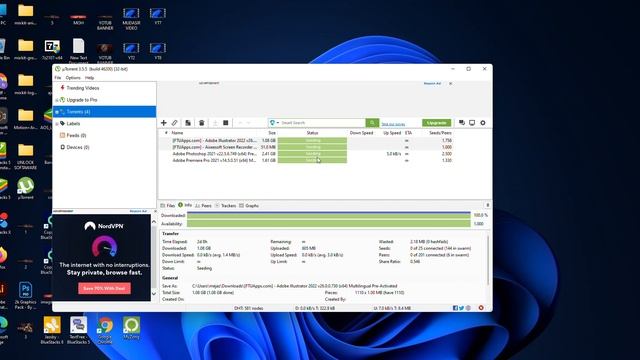This screenshot has height=360, width=640.
Task: Switch to the Graphs tab
Action: tap(249, 206)
